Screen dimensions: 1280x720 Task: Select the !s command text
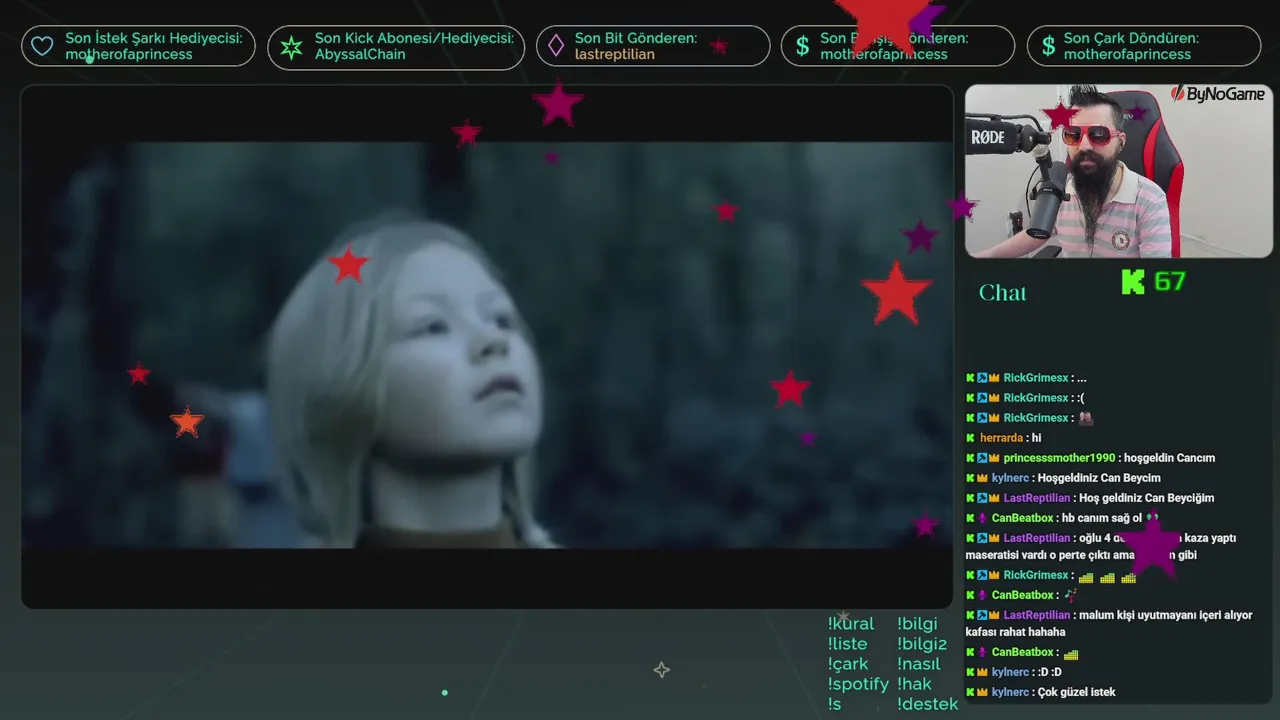coord(835,704)
